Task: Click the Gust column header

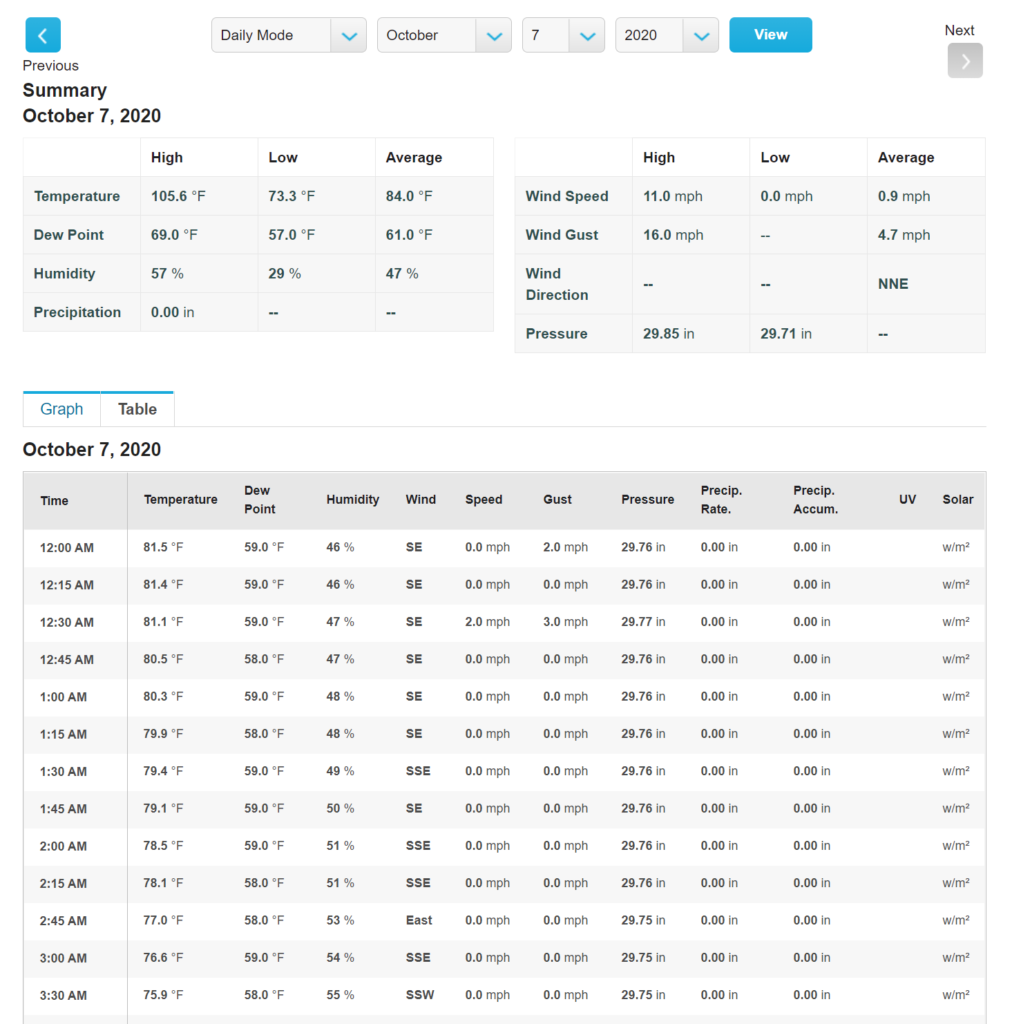Action: [x=557, y=500]
